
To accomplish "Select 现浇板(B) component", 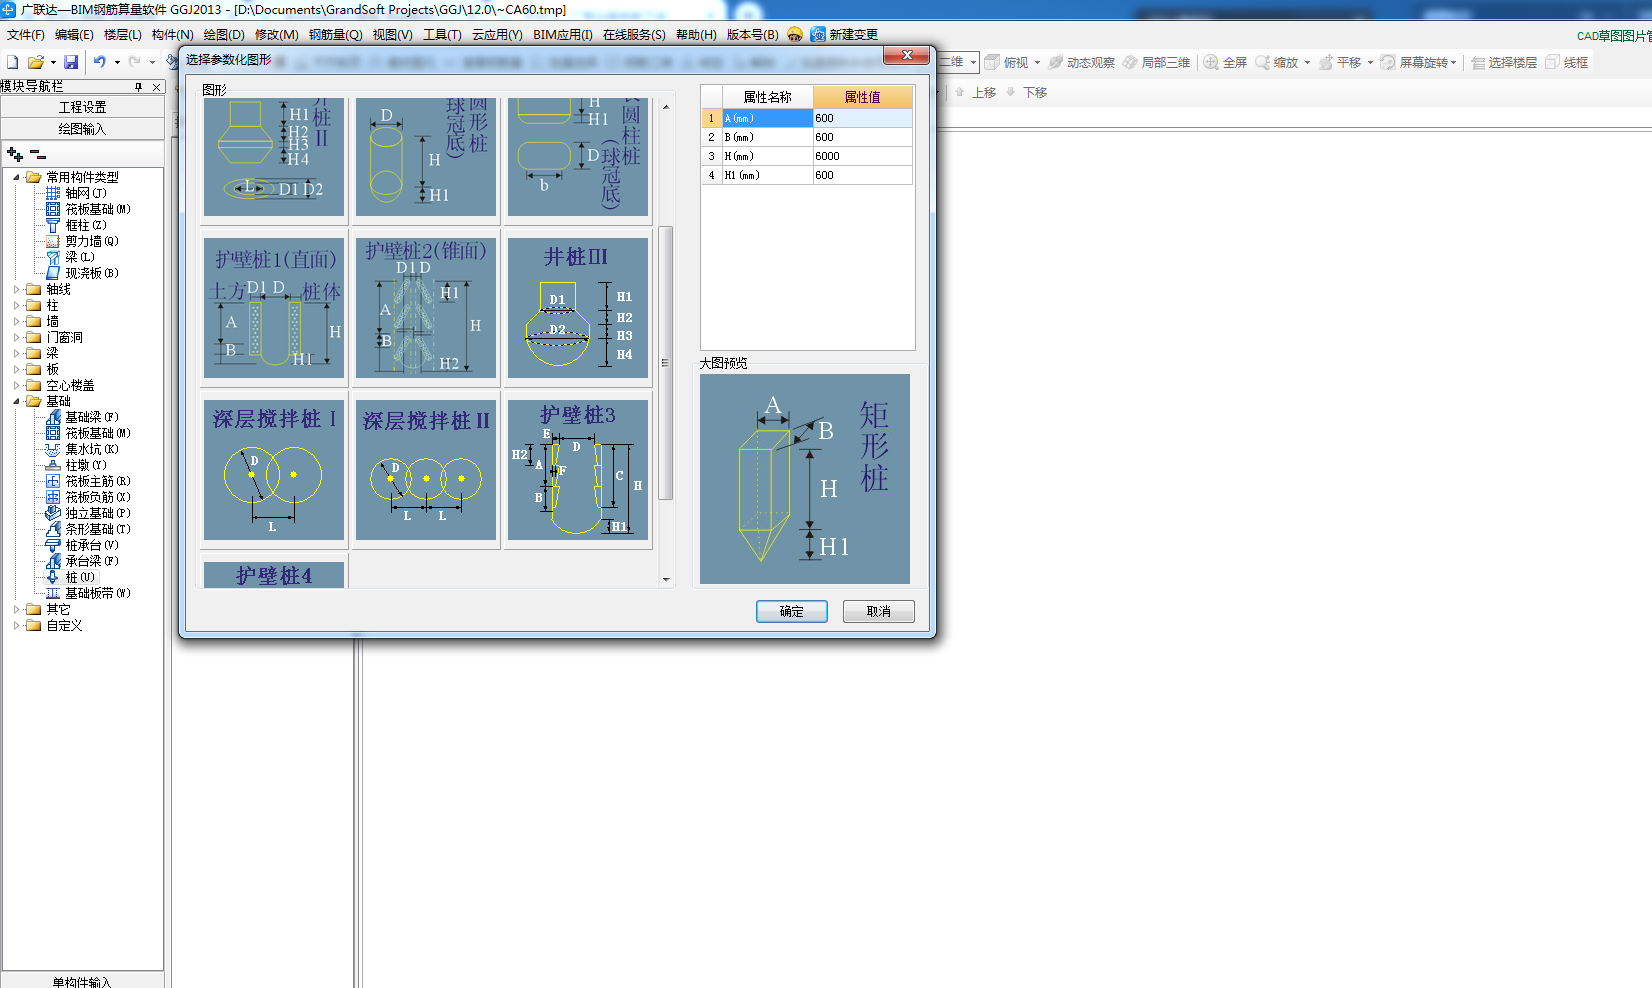I will click(92, 273).
